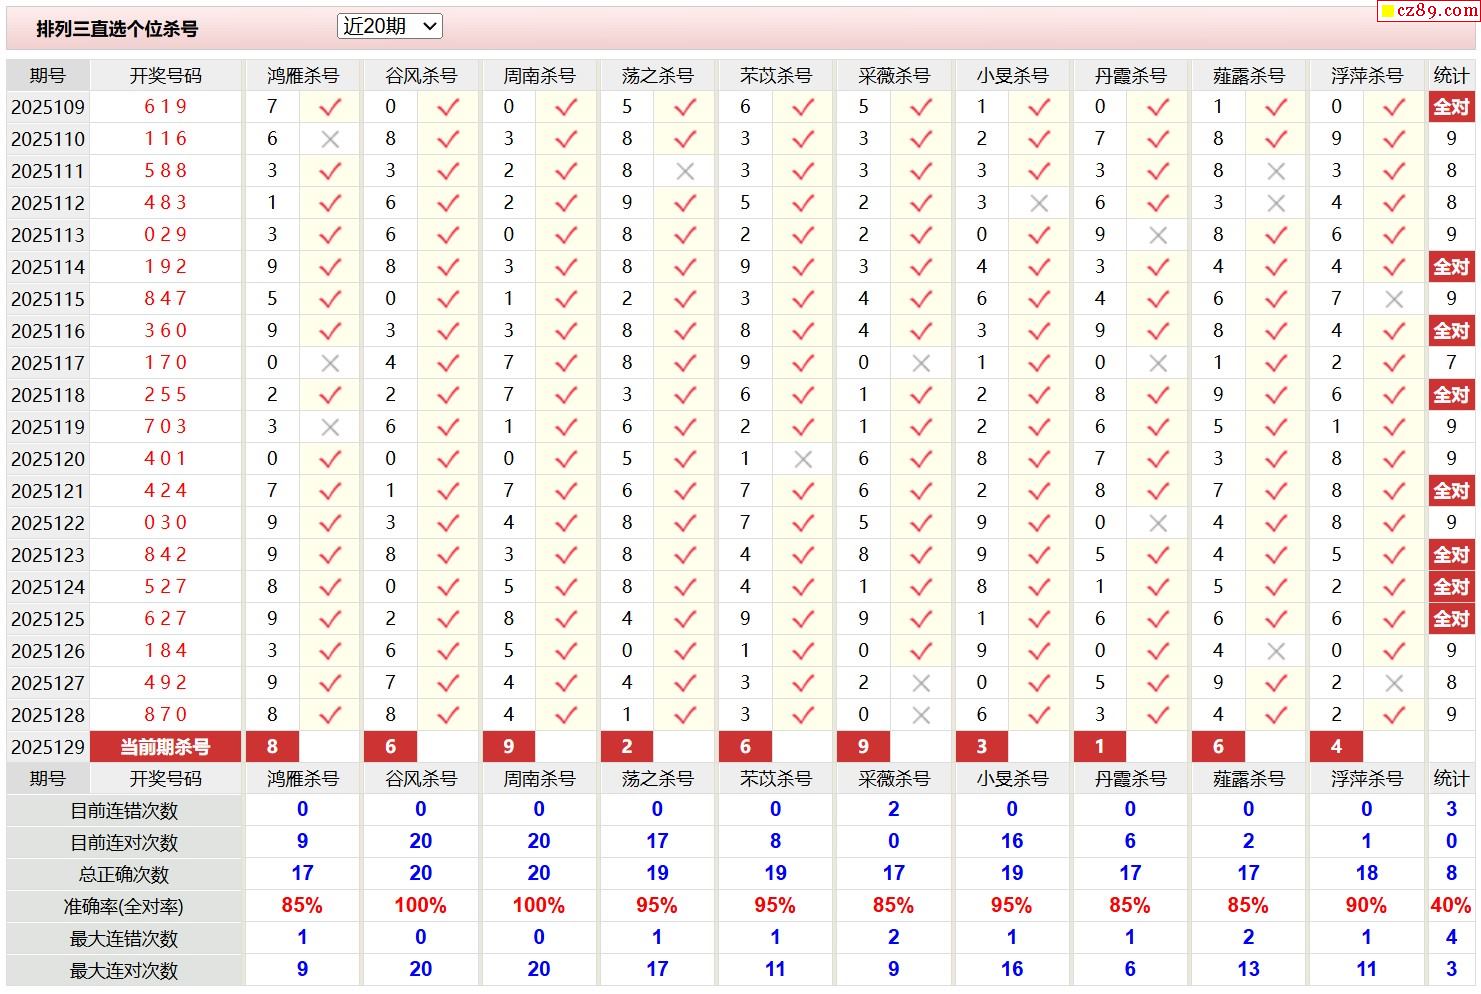Click the 90% accuracy under 浮萍杀号
The width and height of the screenshot is (1481, 994).
coord(1366,906)
